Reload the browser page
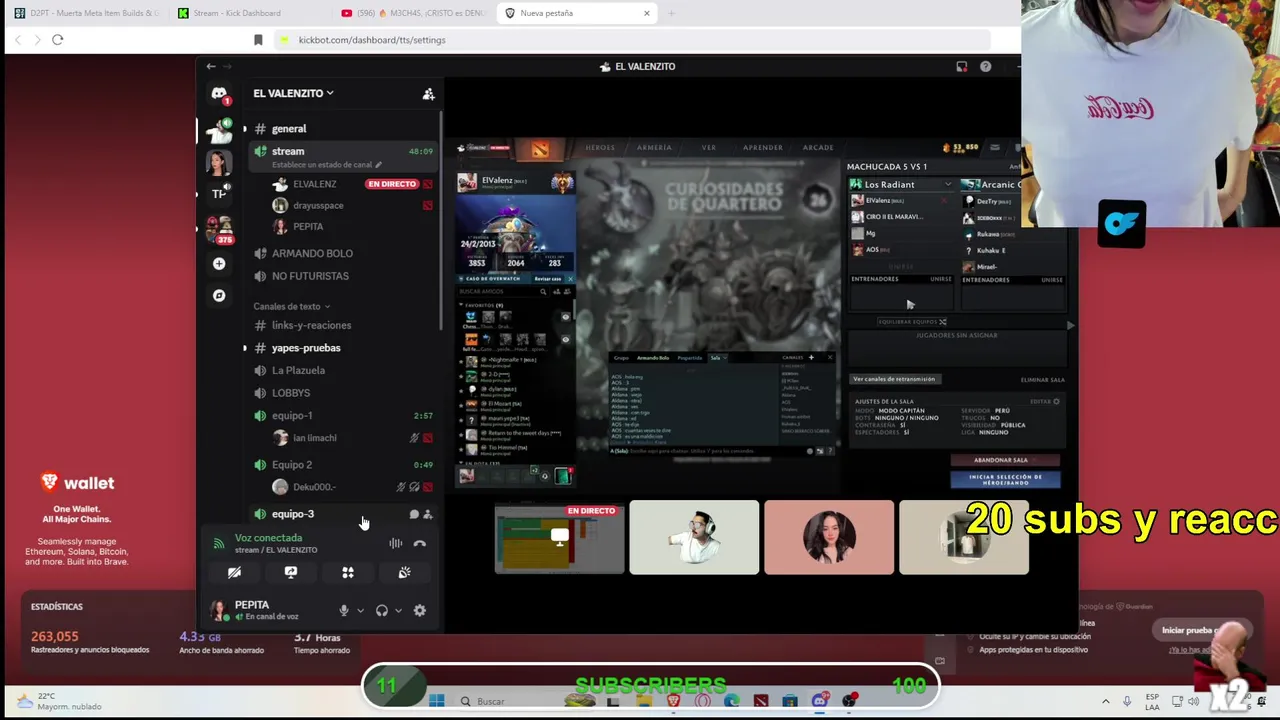Viewport: 1280px width, 720px height. pyautogui.click(x=58, y=40)
